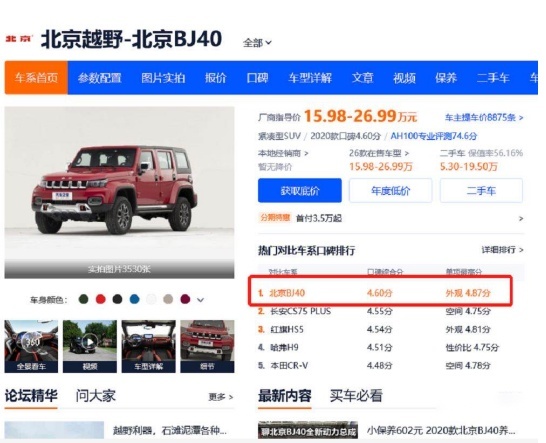546x443 pixels.
Task: Open the 二手车 navigation tab
Action: [x=493, y=78]
